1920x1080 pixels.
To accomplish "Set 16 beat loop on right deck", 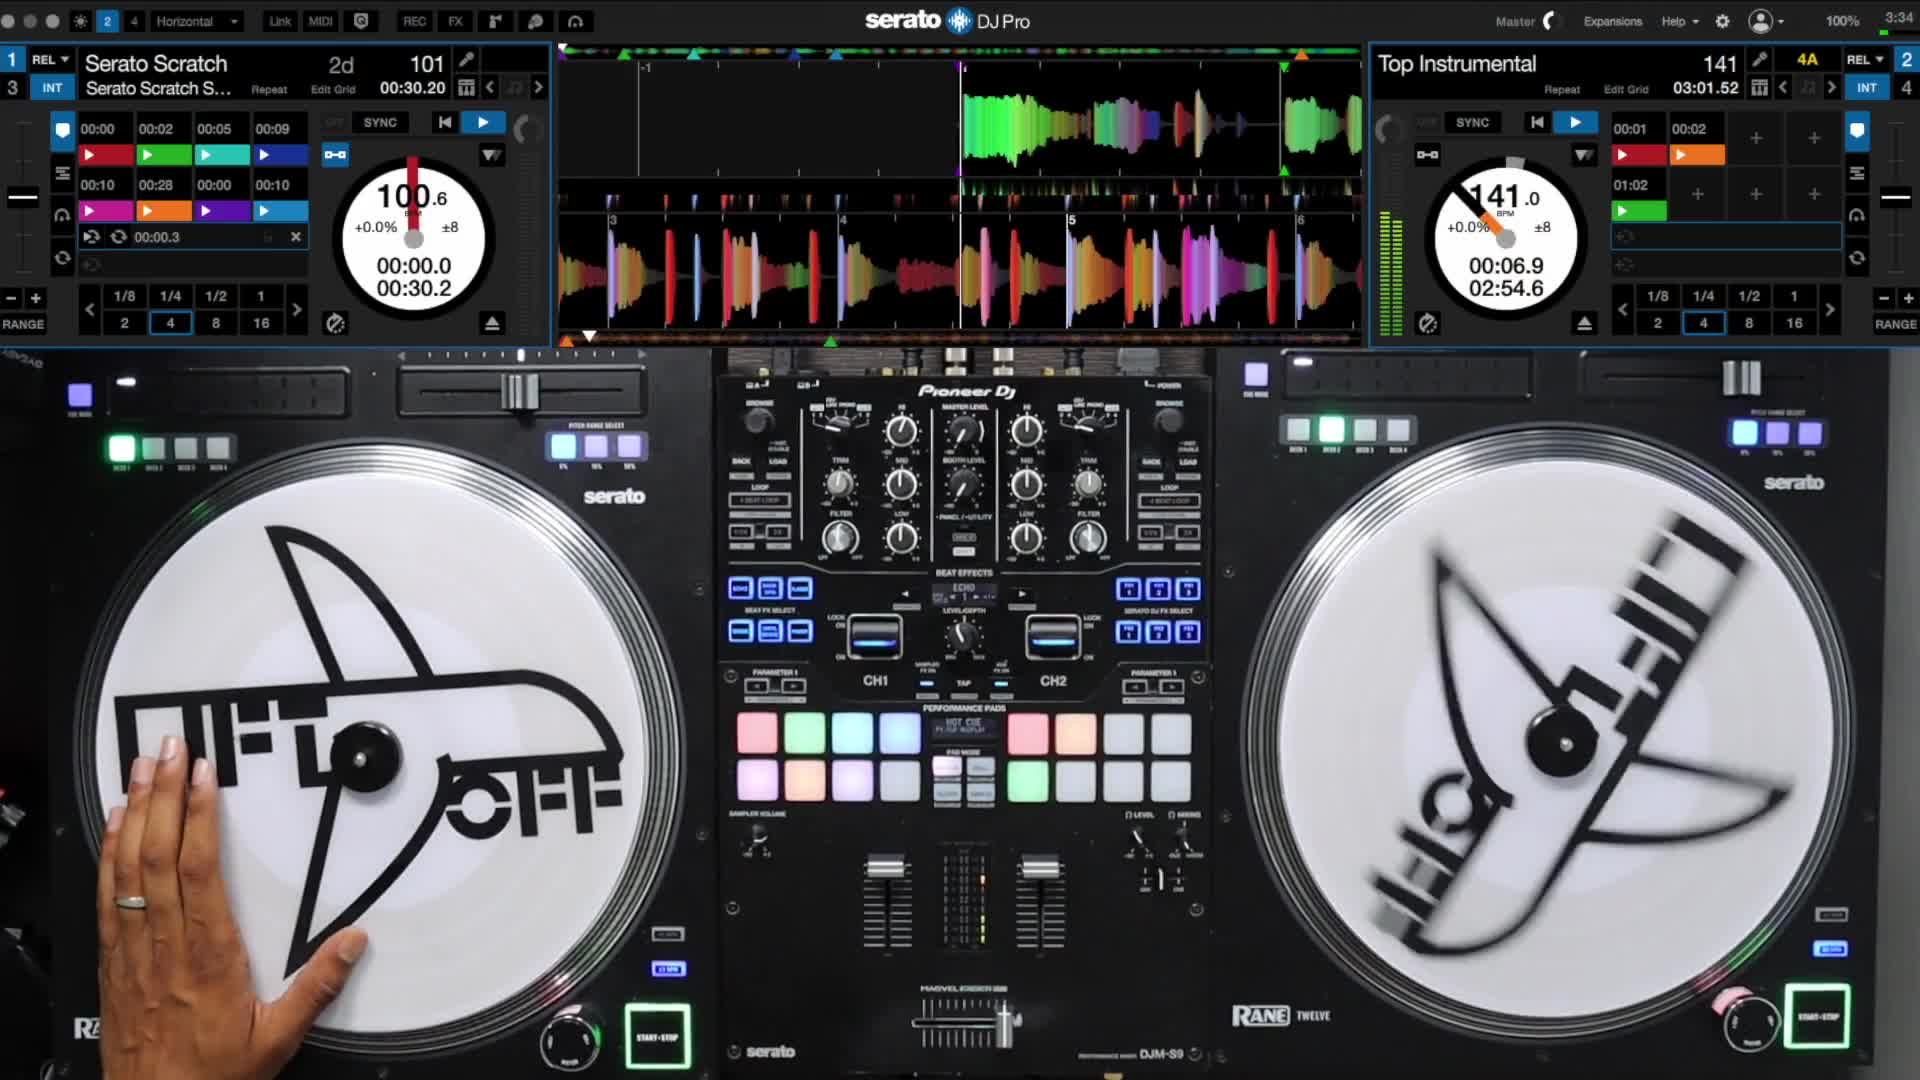I will tap(1794, 323).
